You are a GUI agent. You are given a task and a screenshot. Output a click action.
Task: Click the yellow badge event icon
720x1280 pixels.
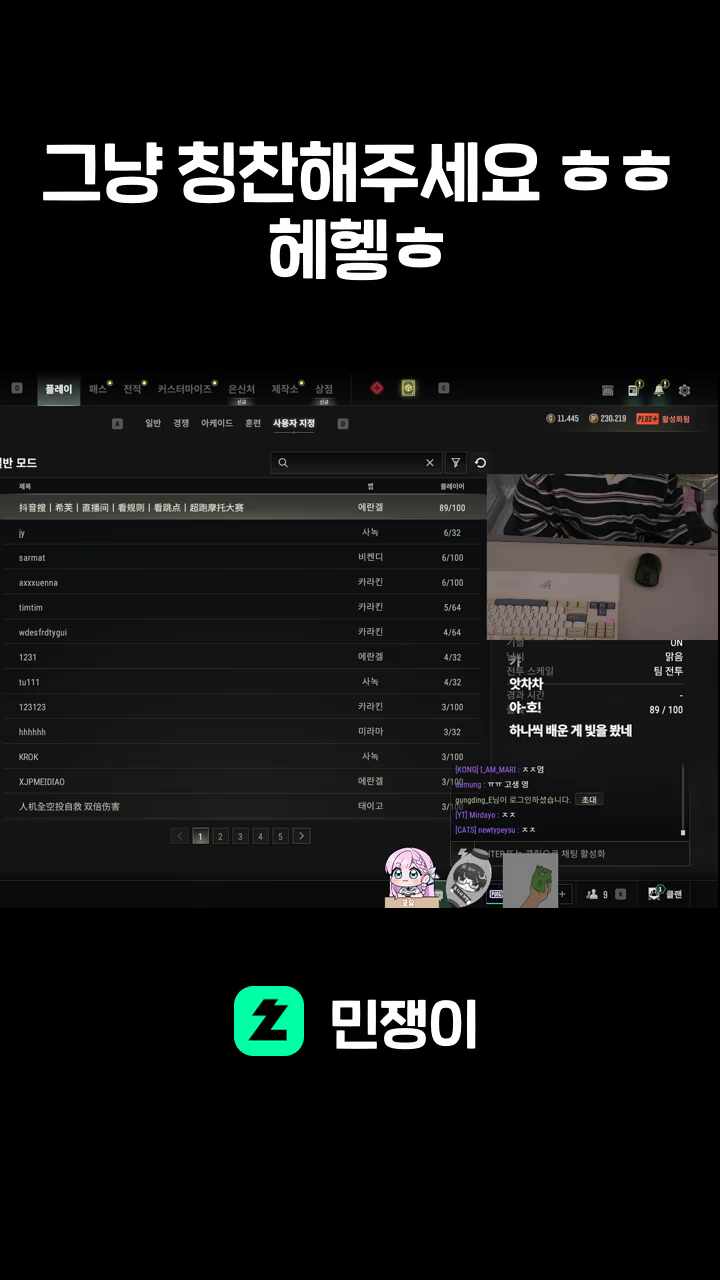[408, 388]
